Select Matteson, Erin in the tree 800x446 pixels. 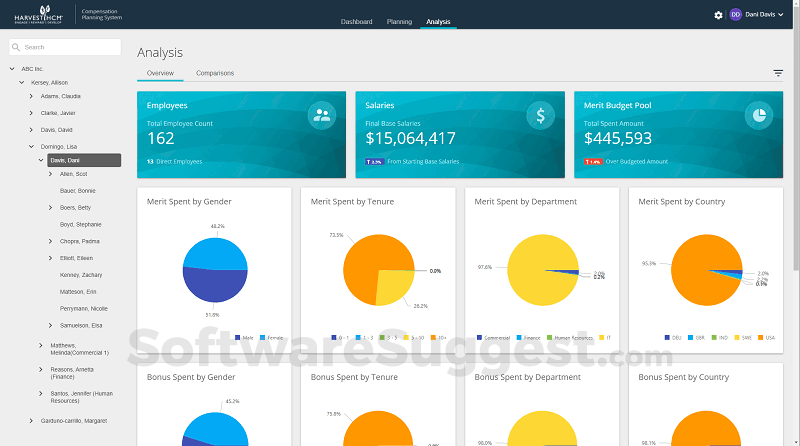pos(78,292)
